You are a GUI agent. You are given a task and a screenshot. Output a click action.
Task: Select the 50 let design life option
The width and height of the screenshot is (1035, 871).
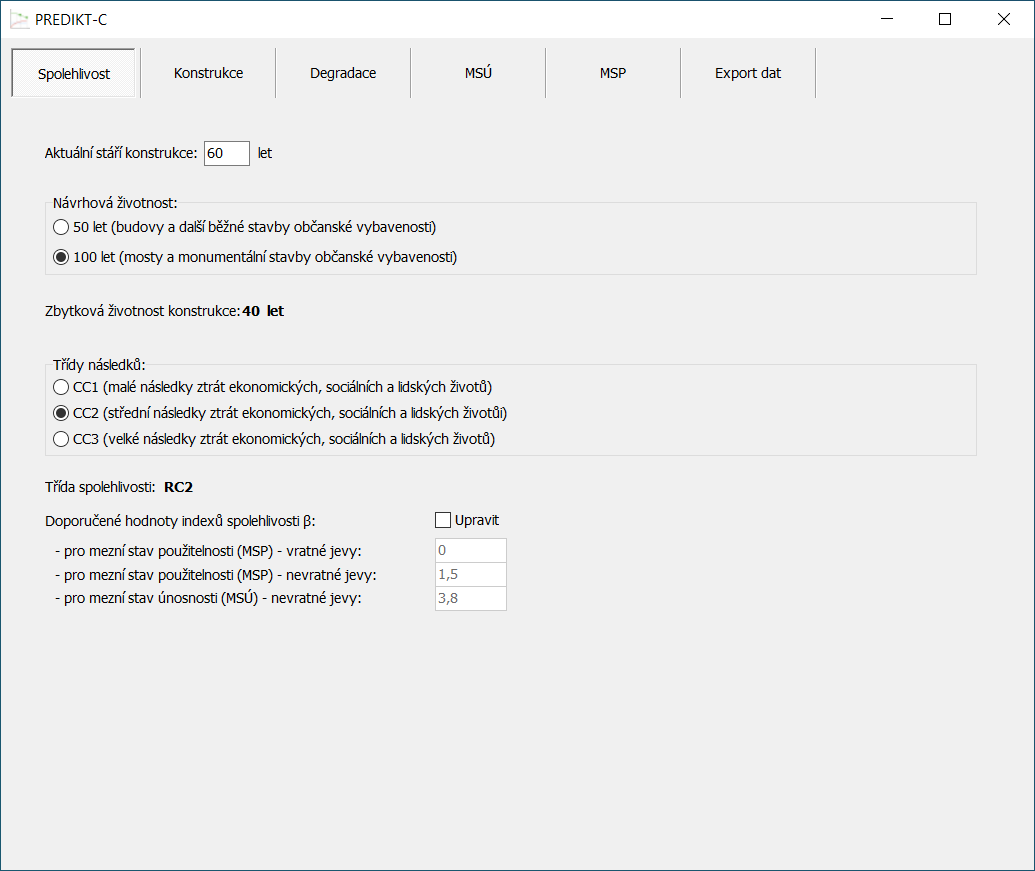tap(244, 227)
